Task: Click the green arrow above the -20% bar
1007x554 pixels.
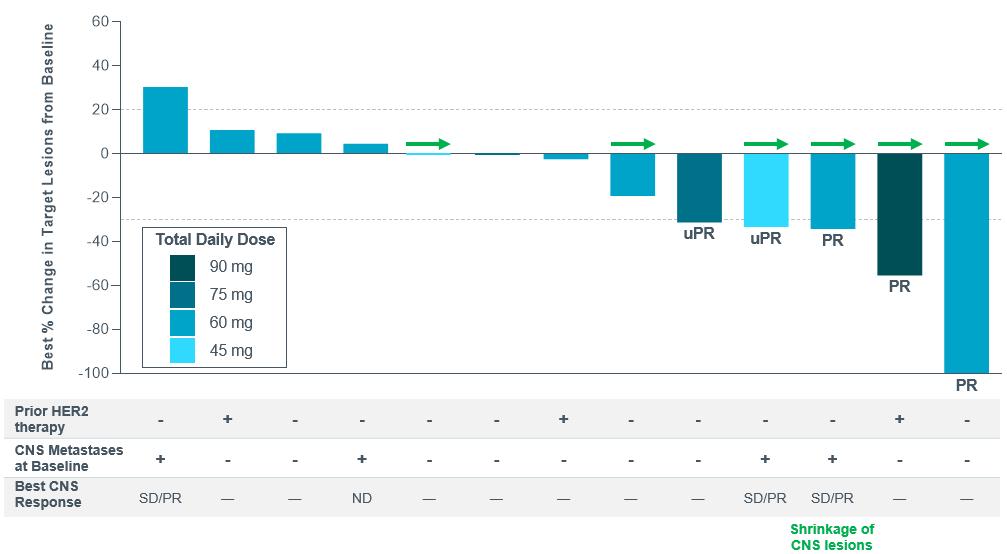Action: [x=632, y=144]
